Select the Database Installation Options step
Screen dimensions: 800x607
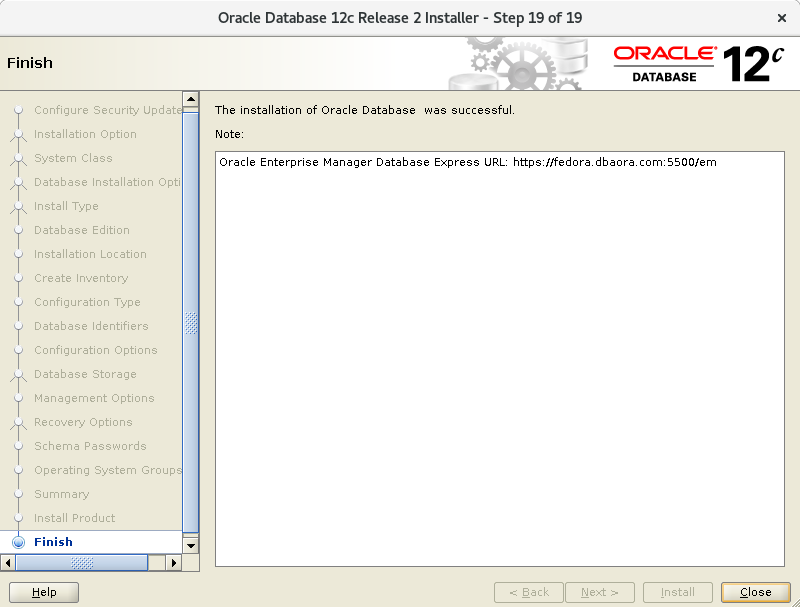[x=107, y=182]
